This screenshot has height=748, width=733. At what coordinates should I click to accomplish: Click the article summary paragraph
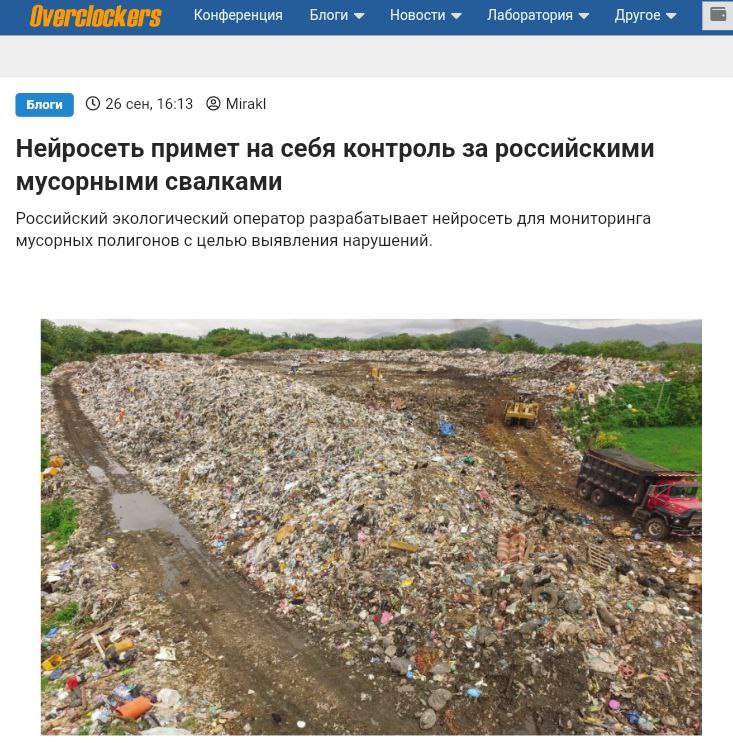pos(333,229)
